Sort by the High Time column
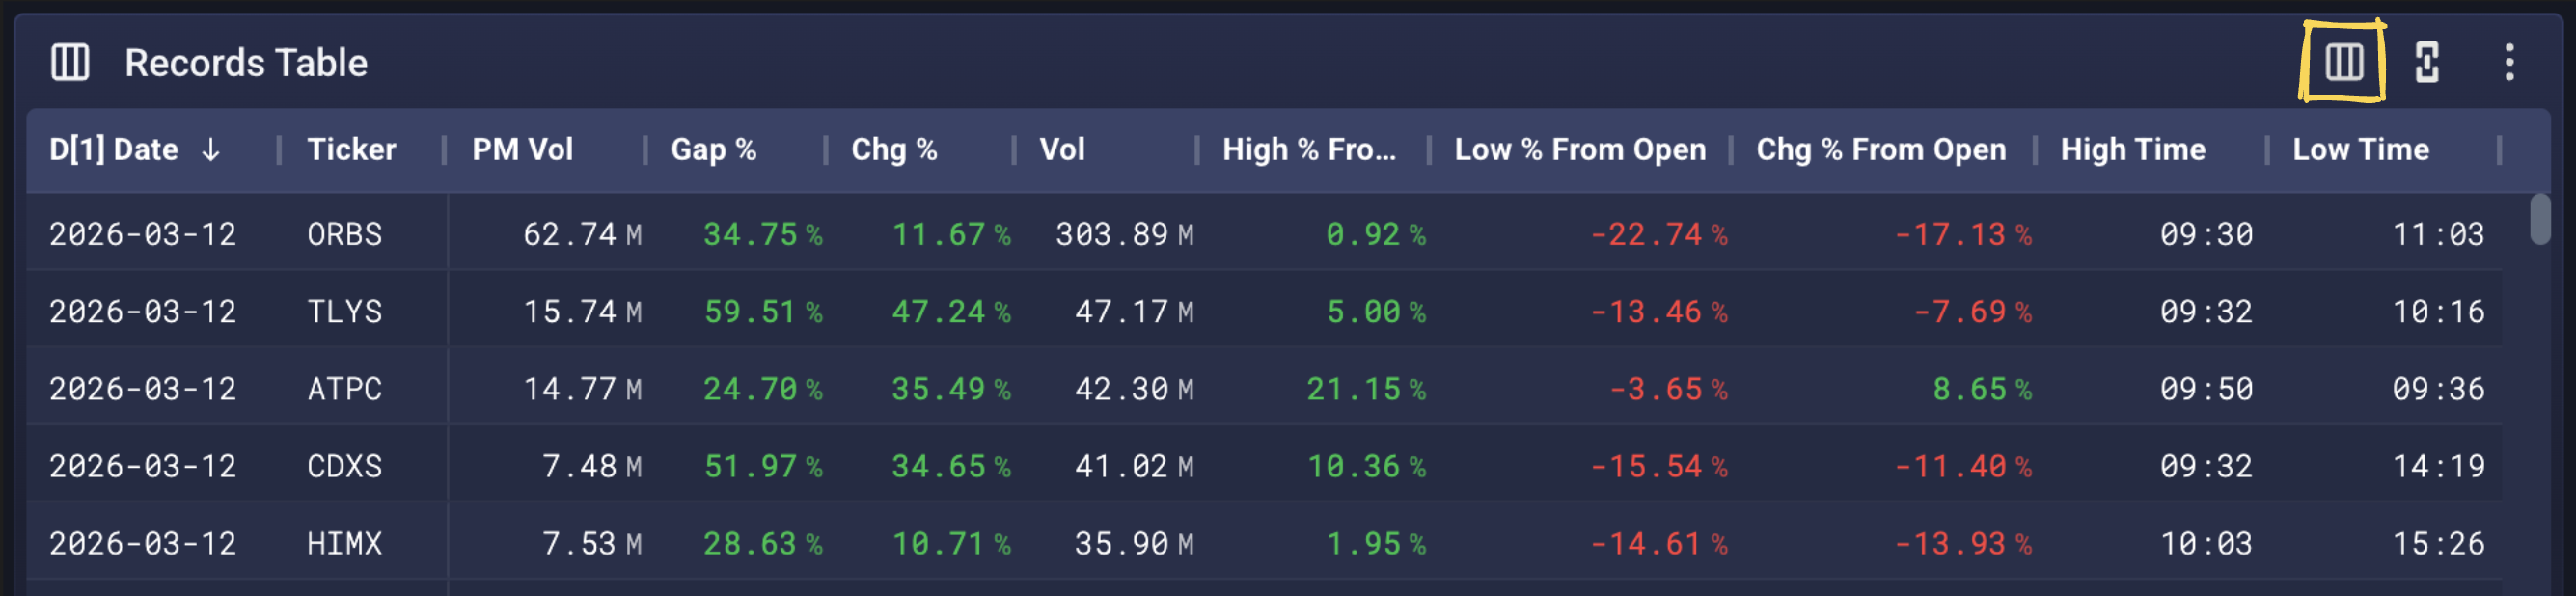This screenshot has width=2576, height=596. 2132,150
